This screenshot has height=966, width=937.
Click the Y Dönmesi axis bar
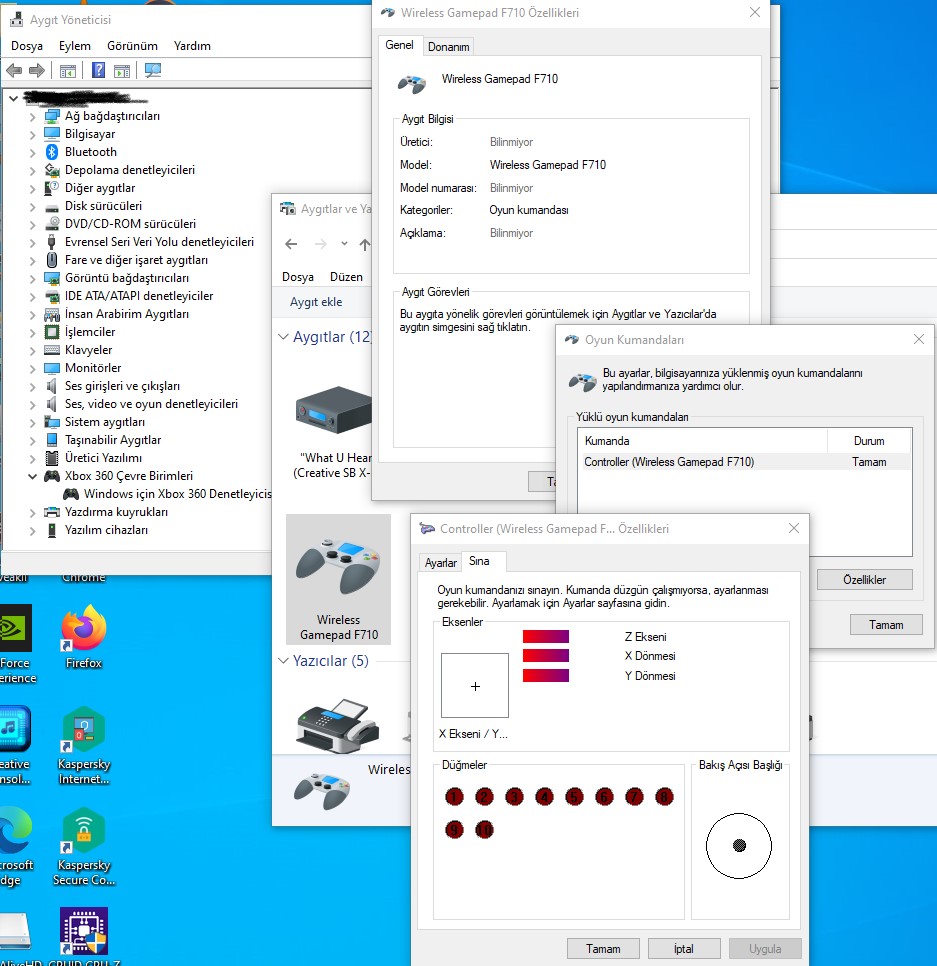(x=546, y=676)
